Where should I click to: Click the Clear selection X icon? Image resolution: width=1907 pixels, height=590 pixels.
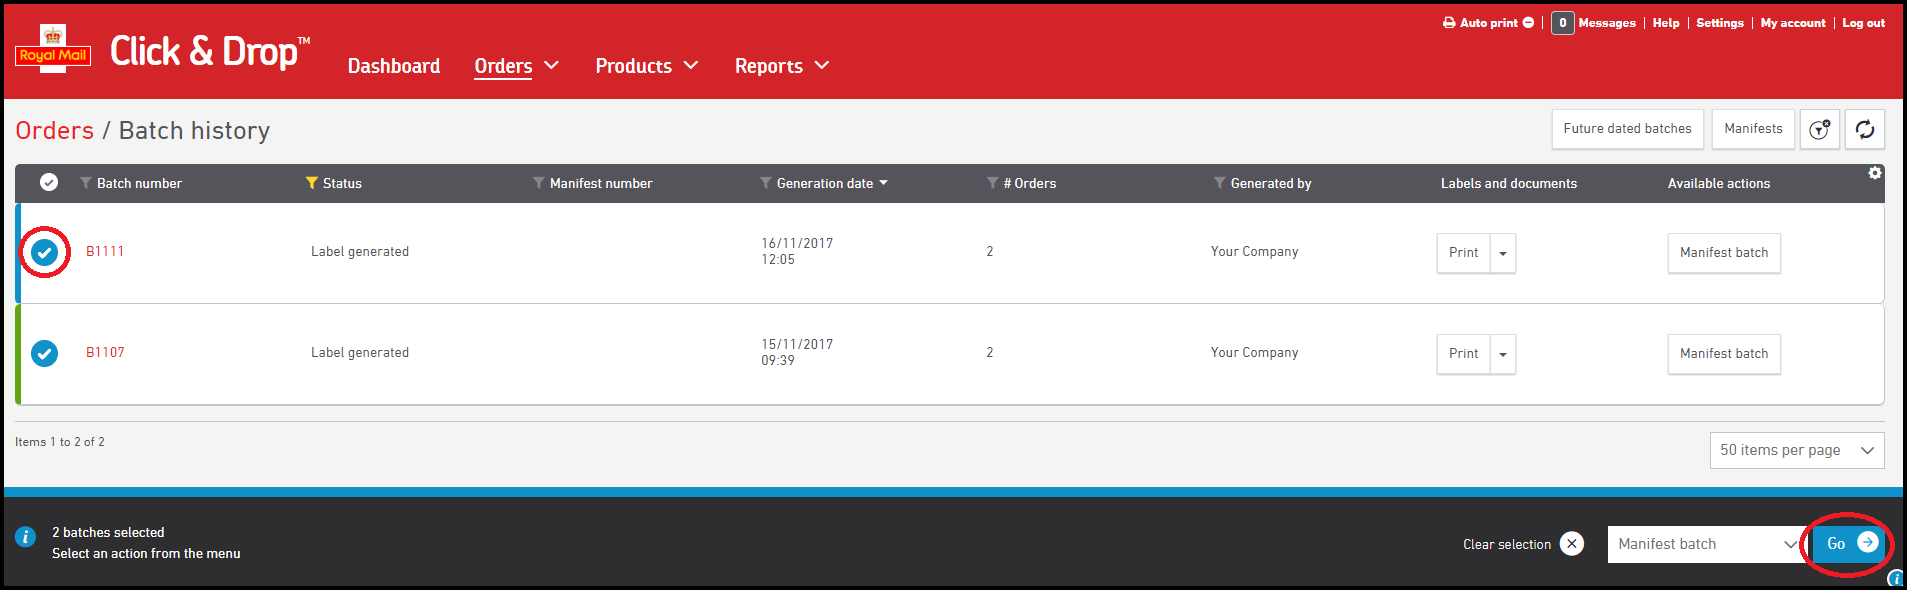click(x=1571, y=544)
